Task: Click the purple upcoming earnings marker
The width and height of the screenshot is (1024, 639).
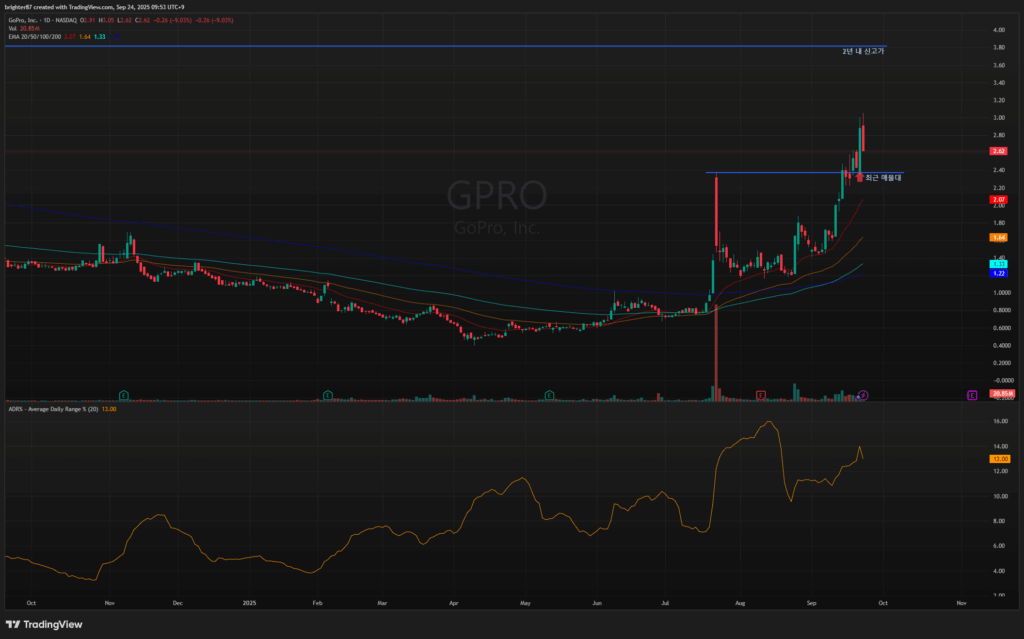Action: coord(972,395)
